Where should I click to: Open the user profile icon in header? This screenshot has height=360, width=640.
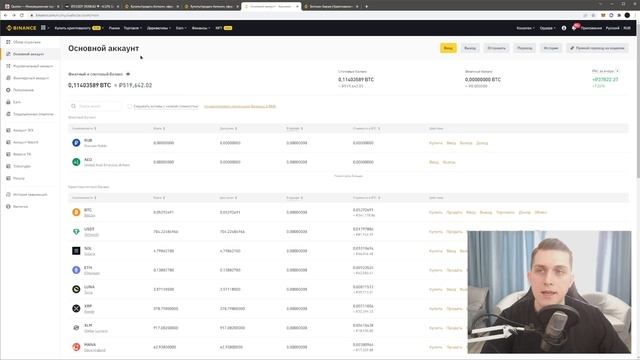(x=564, y=28)
